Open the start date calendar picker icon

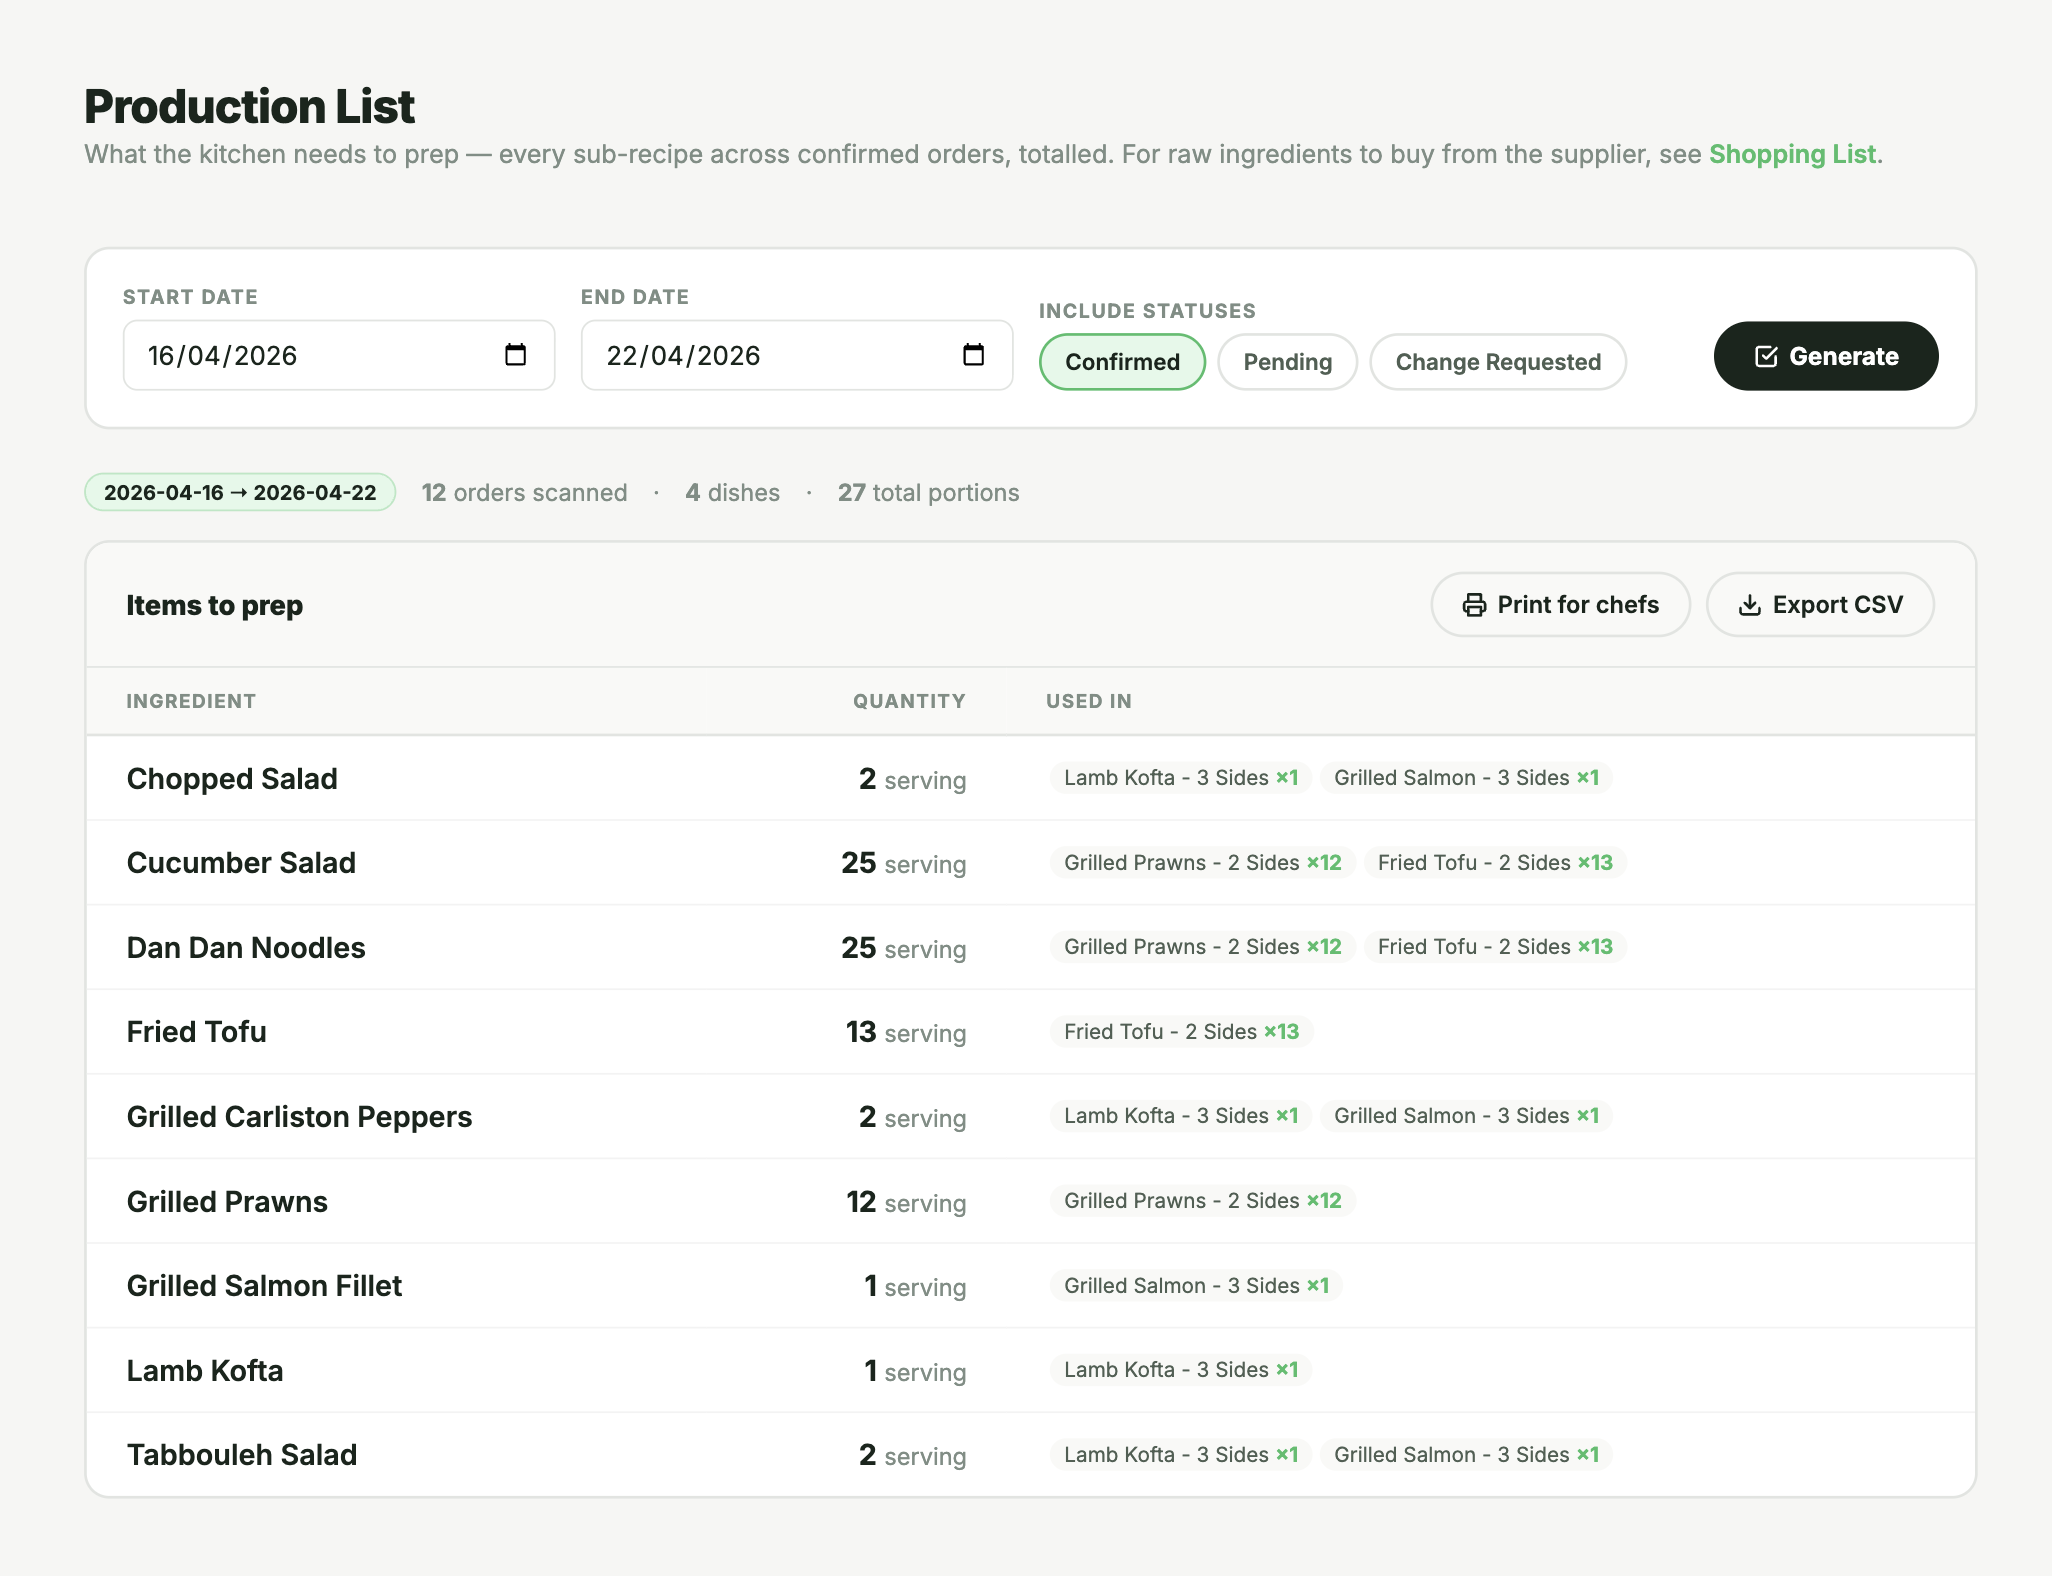pos(515,355)
